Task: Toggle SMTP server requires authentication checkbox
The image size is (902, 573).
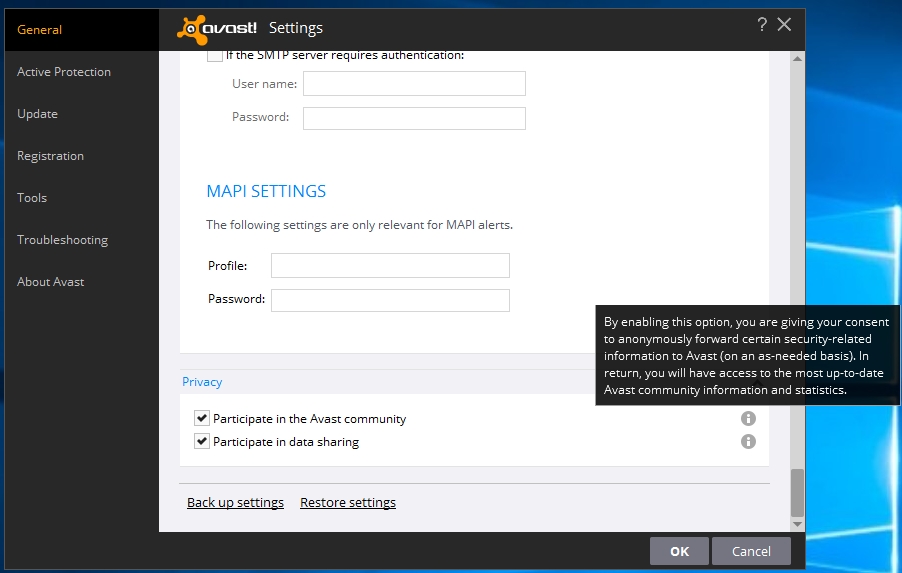Action: pos(215,56)
